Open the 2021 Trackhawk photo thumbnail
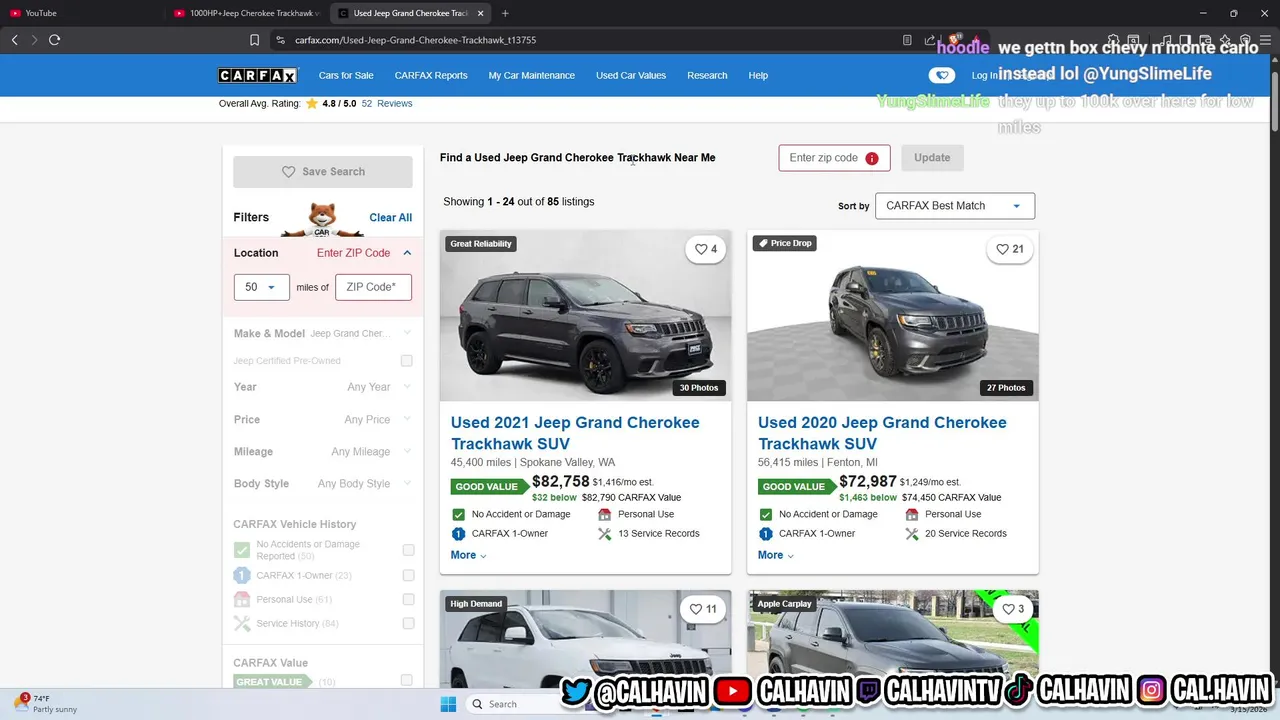Viewport: 1280px width, 720px height. click(x=585, y=316)
